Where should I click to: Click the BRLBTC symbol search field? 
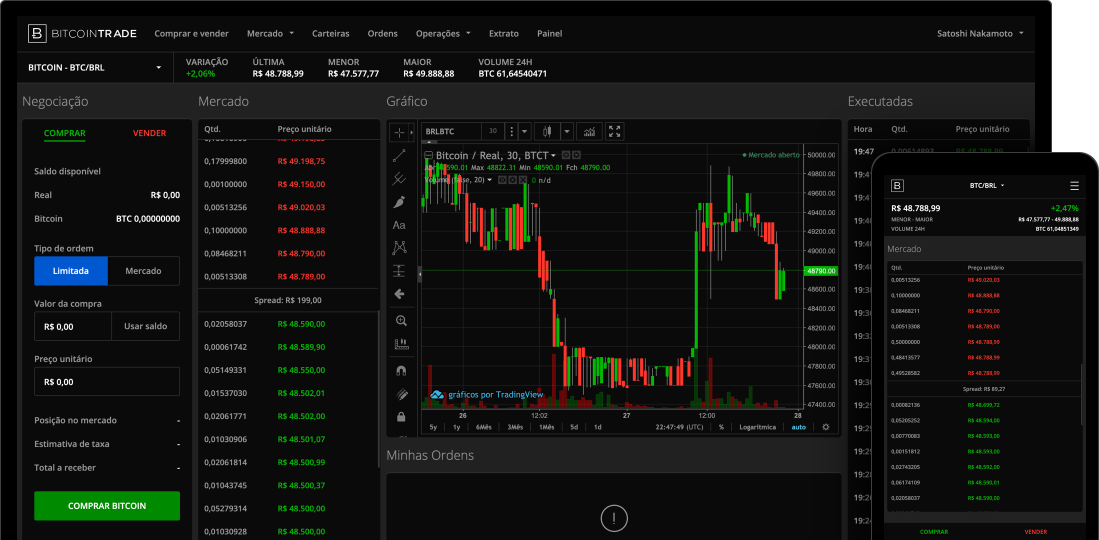point(452,131)
